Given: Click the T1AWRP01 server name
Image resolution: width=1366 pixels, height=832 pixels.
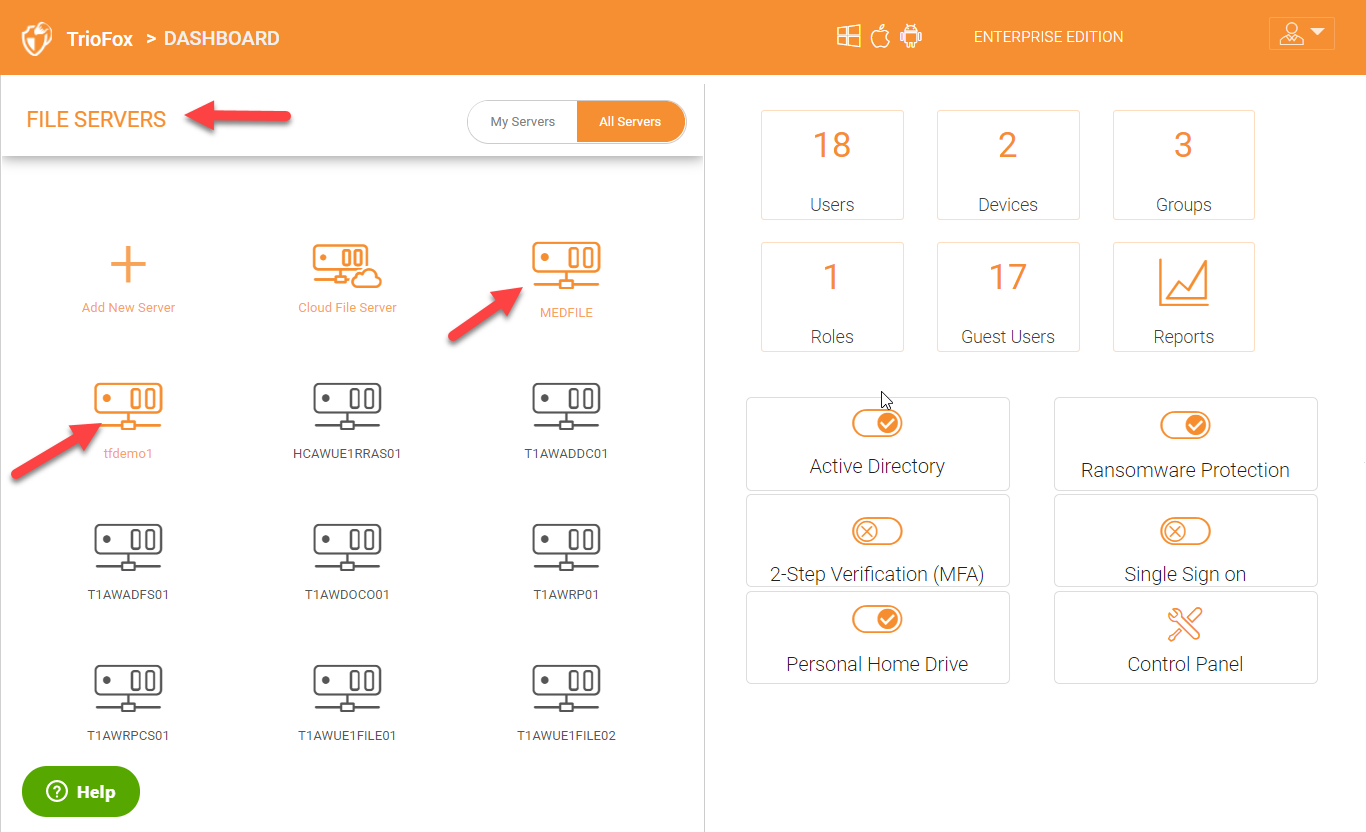Looking at the screenshot, I should point(566,595).
